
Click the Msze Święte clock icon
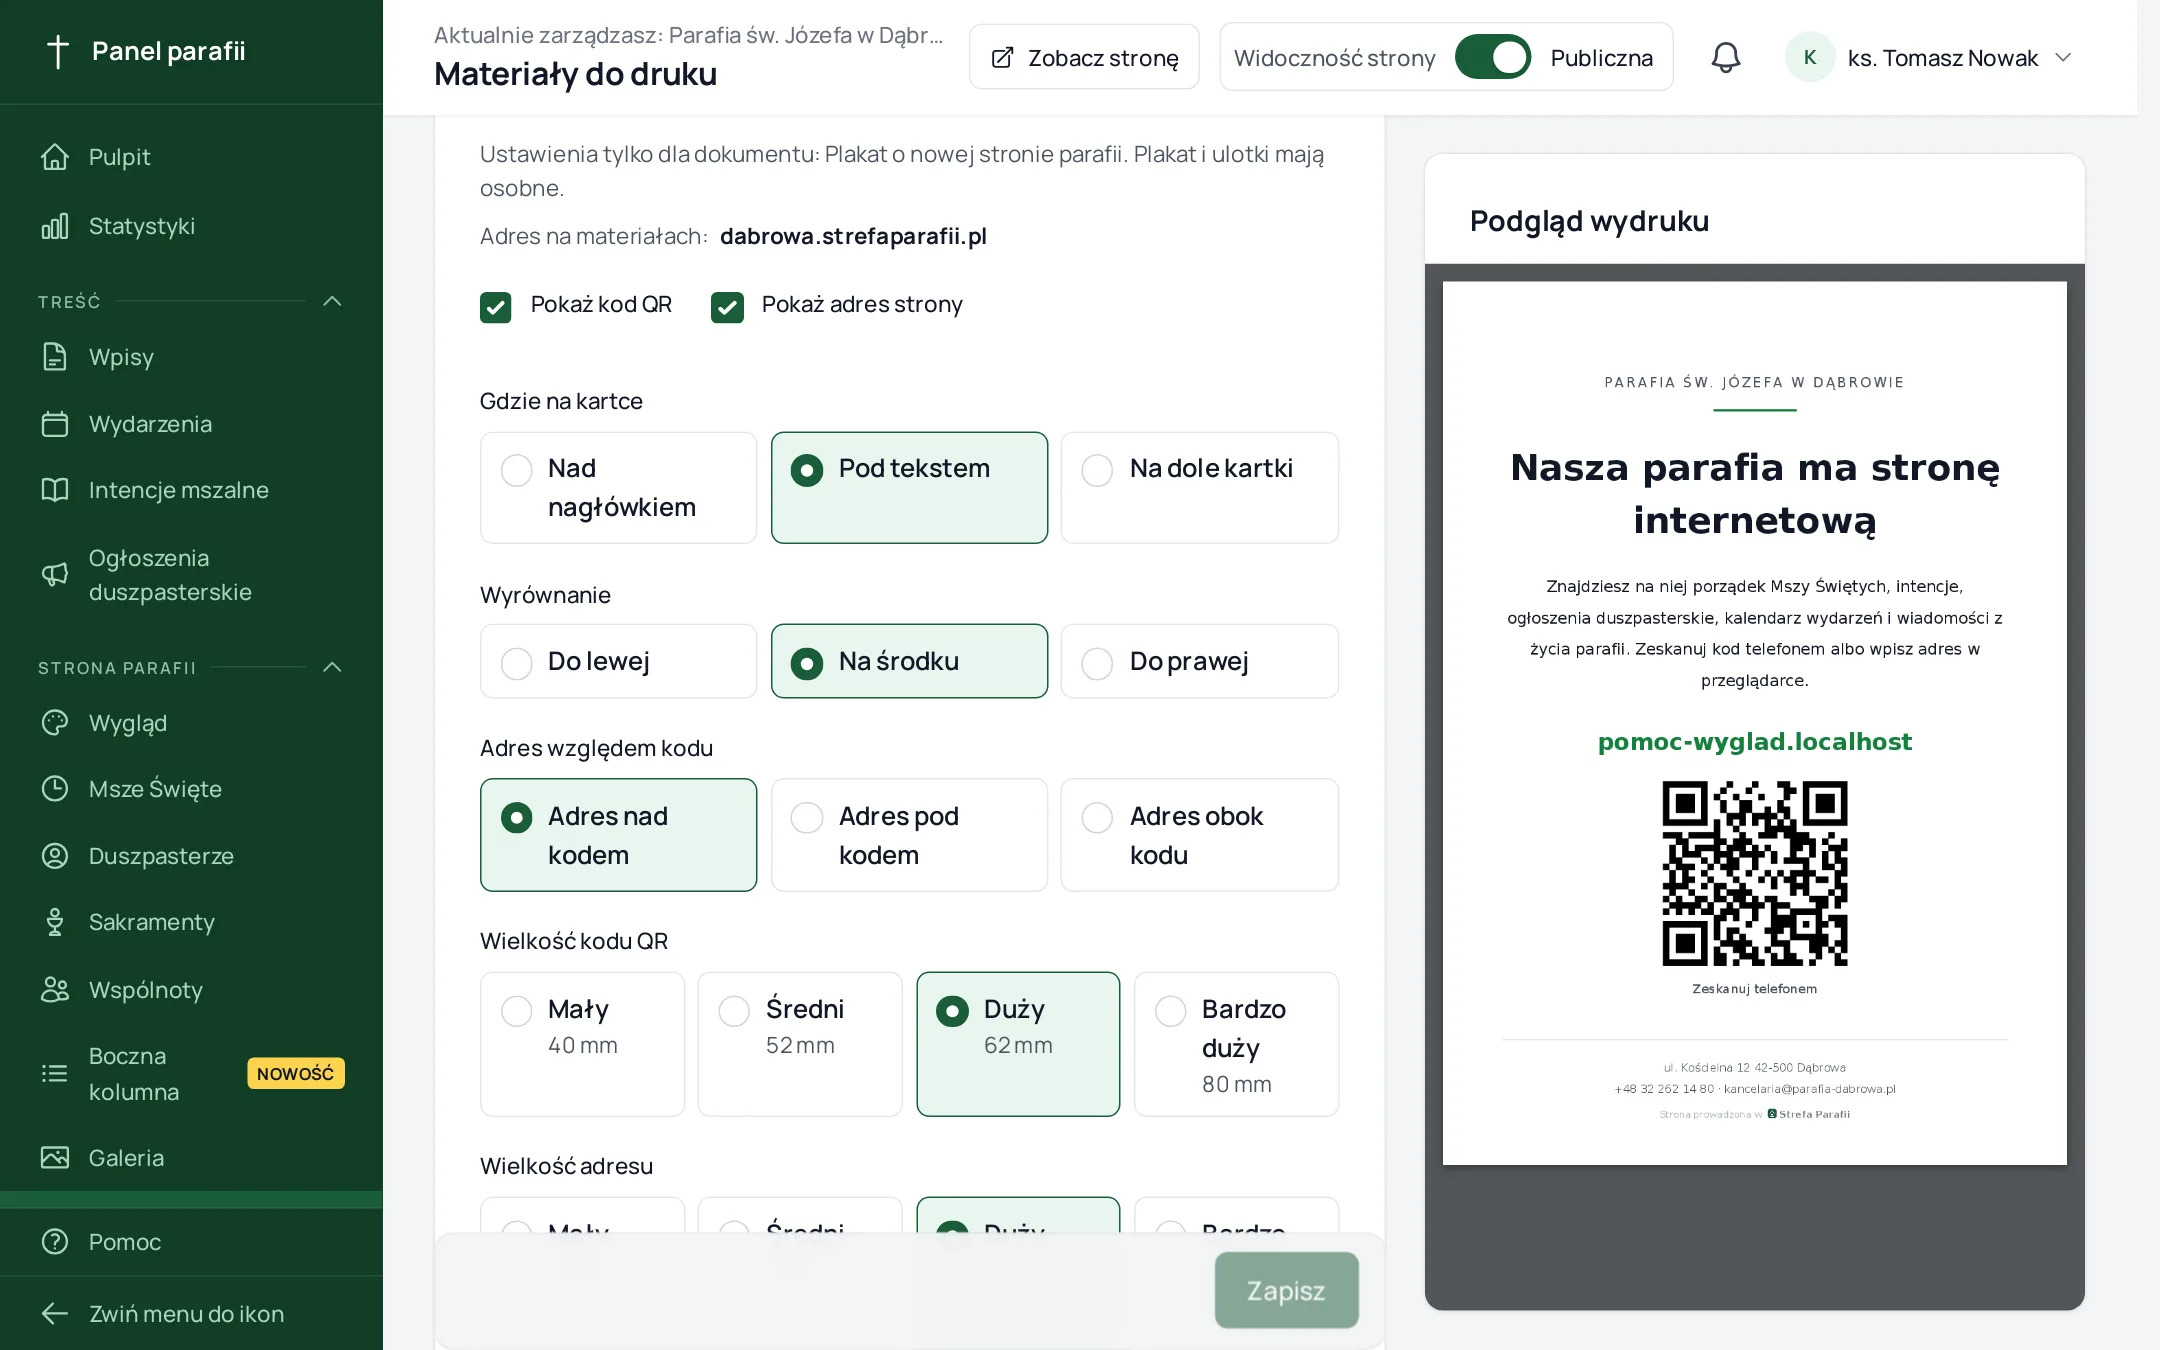coord(55,789)
